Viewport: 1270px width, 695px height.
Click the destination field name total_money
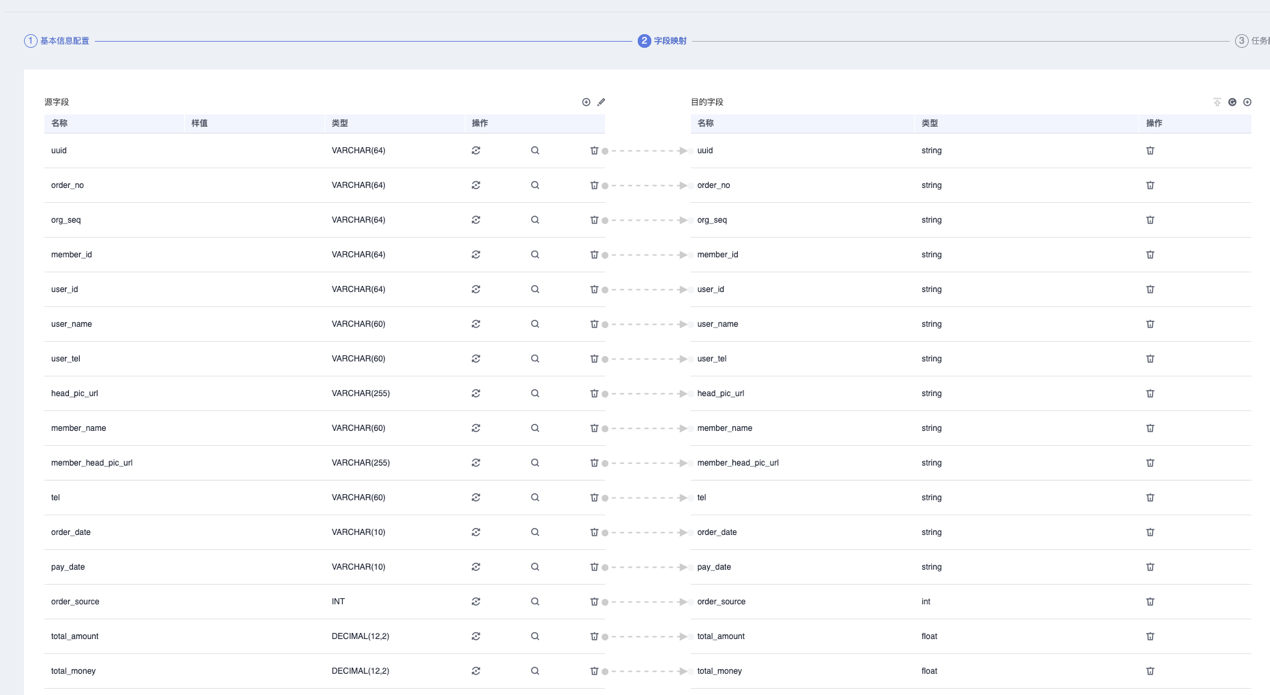[719, 671]
